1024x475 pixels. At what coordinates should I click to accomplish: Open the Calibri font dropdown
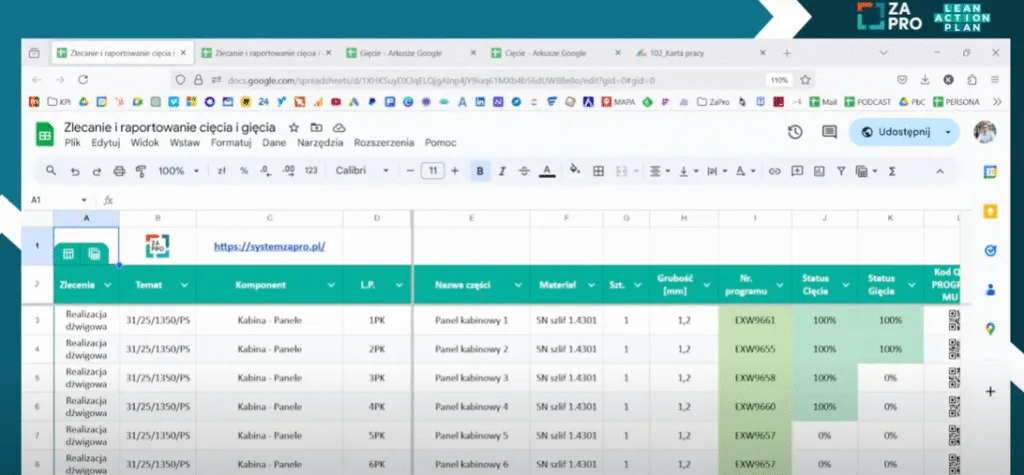[362, 171]
